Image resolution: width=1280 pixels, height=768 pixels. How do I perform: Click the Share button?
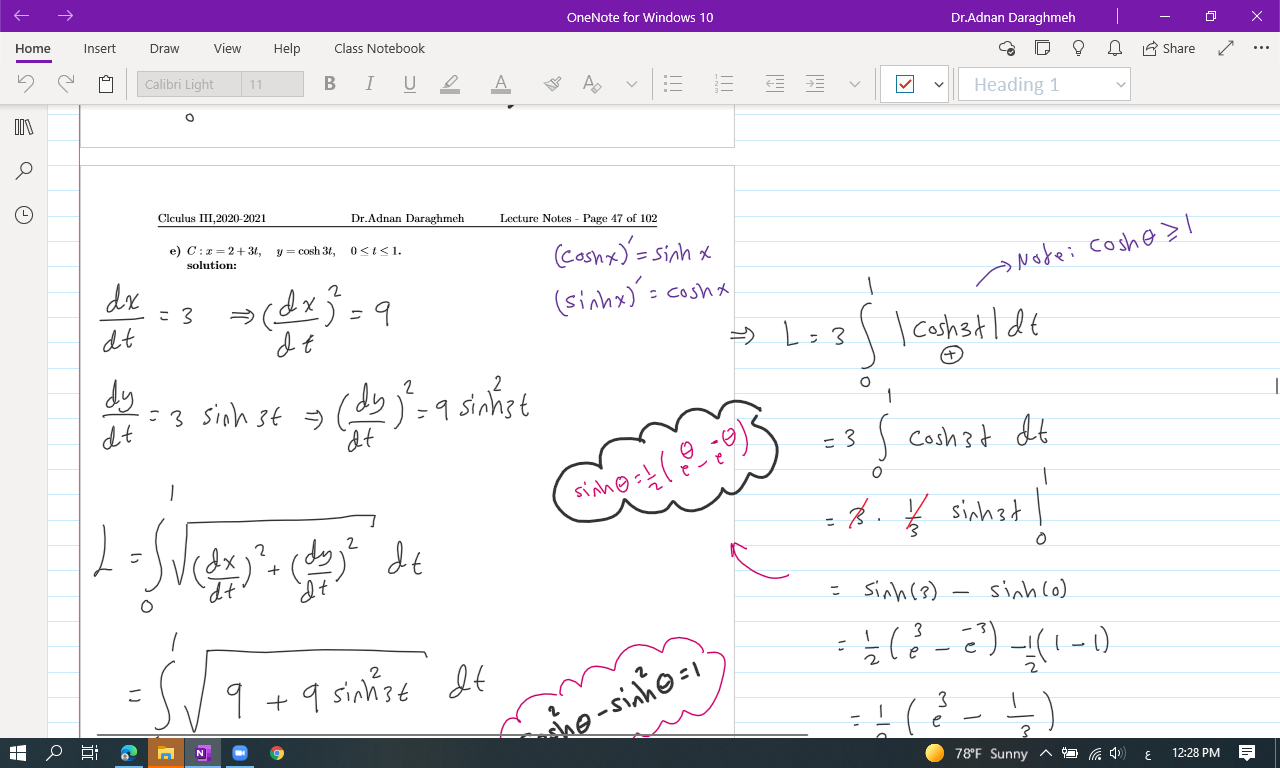coord(1167,48)
